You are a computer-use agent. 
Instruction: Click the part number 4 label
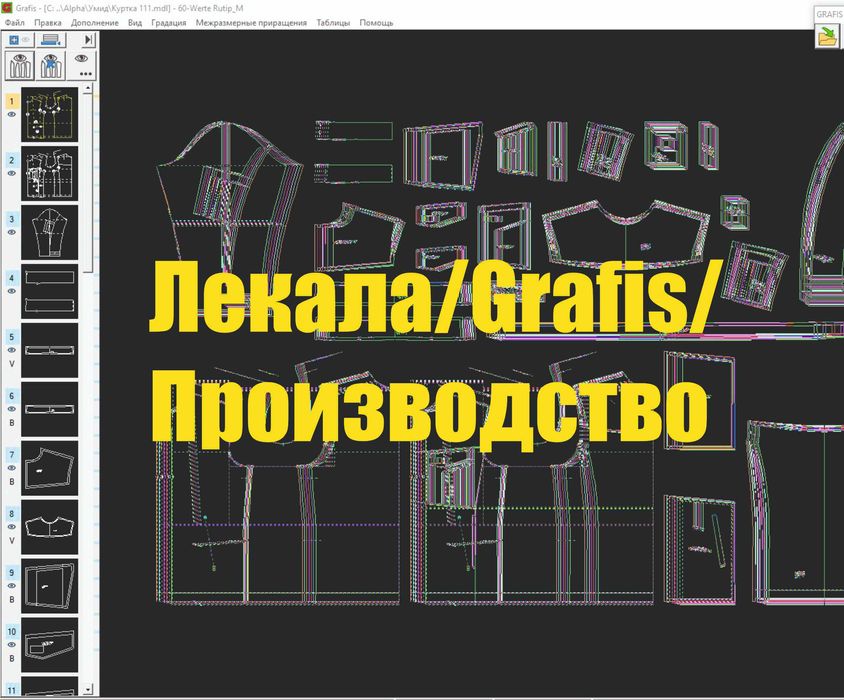12,278
